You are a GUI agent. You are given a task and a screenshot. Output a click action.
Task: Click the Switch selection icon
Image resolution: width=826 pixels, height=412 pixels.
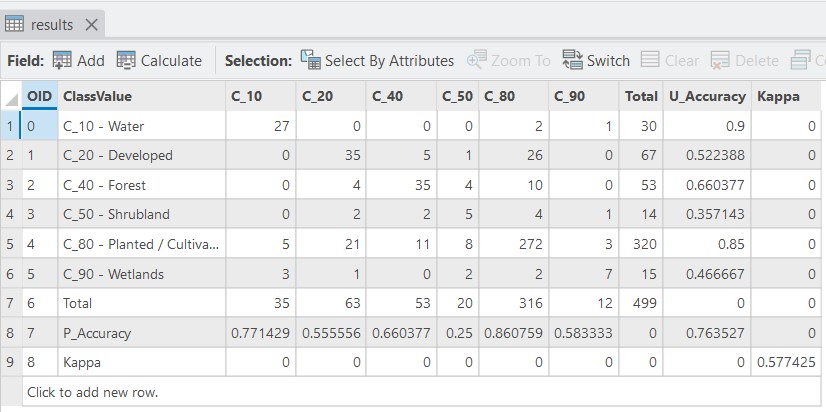pyautogui.click(x=572, y=61)
